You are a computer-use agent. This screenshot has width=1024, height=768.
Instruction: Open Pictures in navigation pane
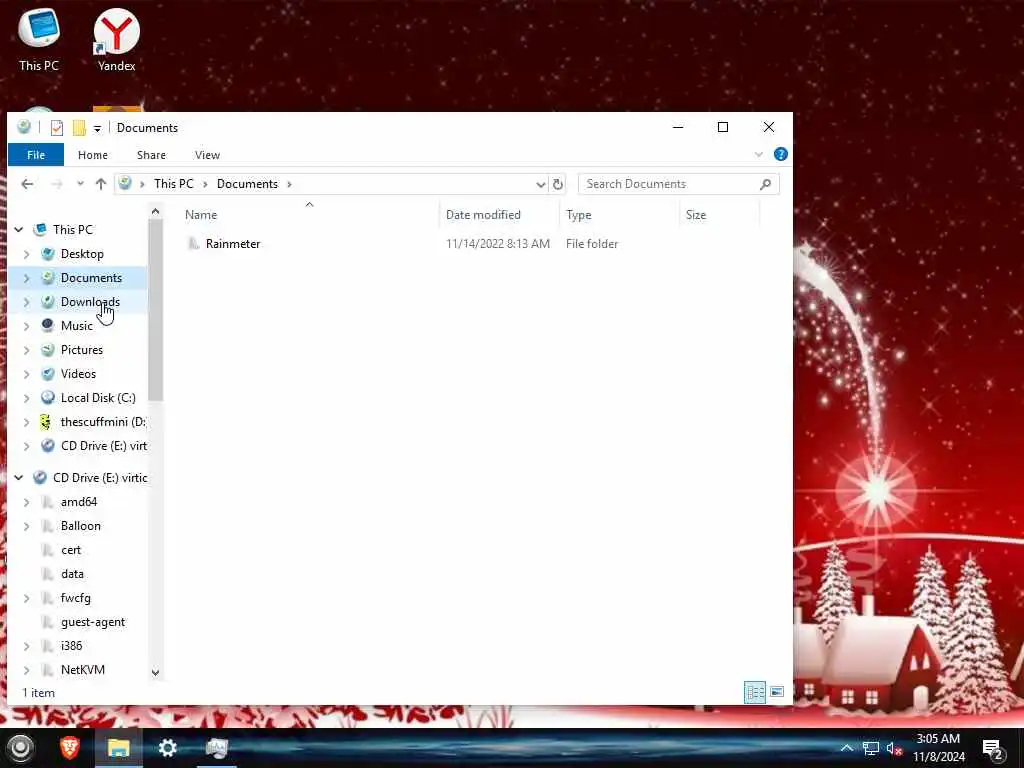(82, 350)
